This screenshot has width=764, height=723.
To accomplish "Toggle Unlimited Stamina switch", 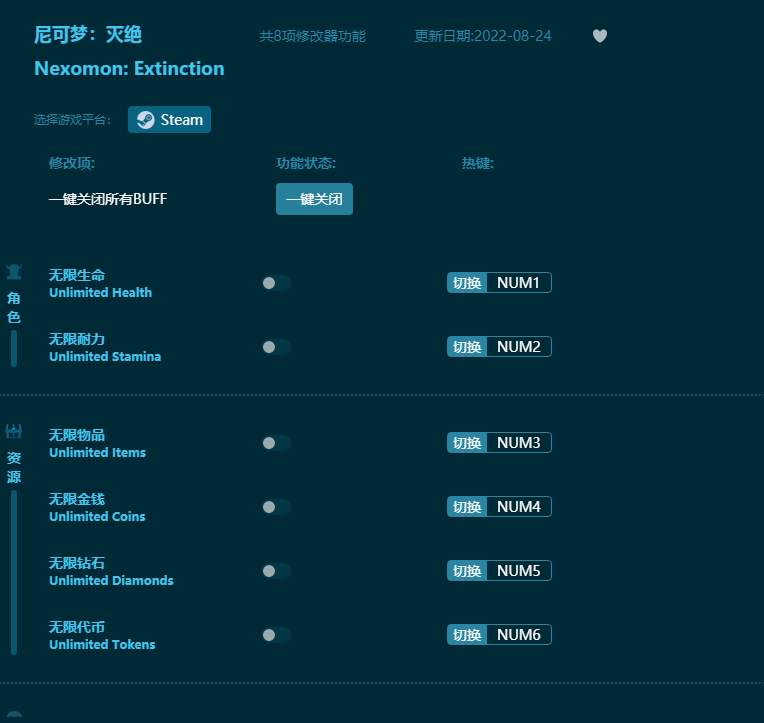I will (276, 347).
